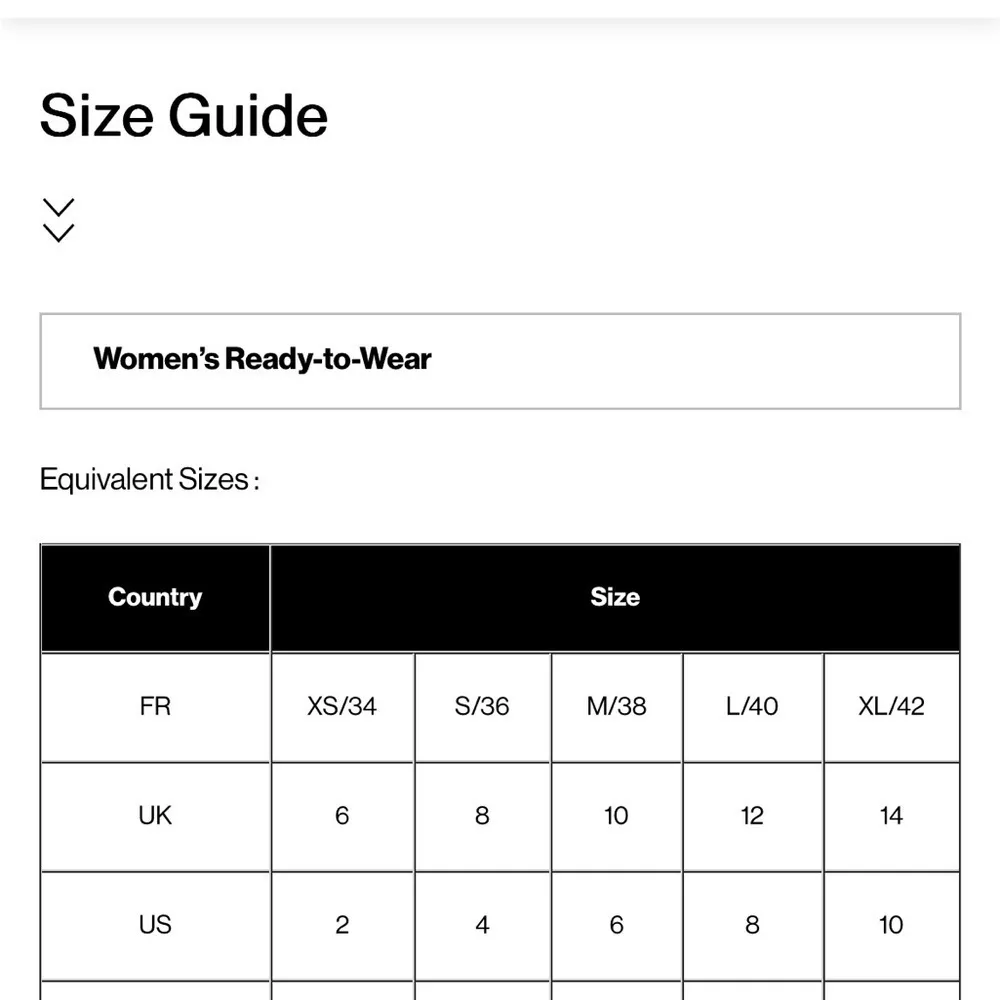
Task: Select the S/36 size cell
Action: [x=482, y=706]
